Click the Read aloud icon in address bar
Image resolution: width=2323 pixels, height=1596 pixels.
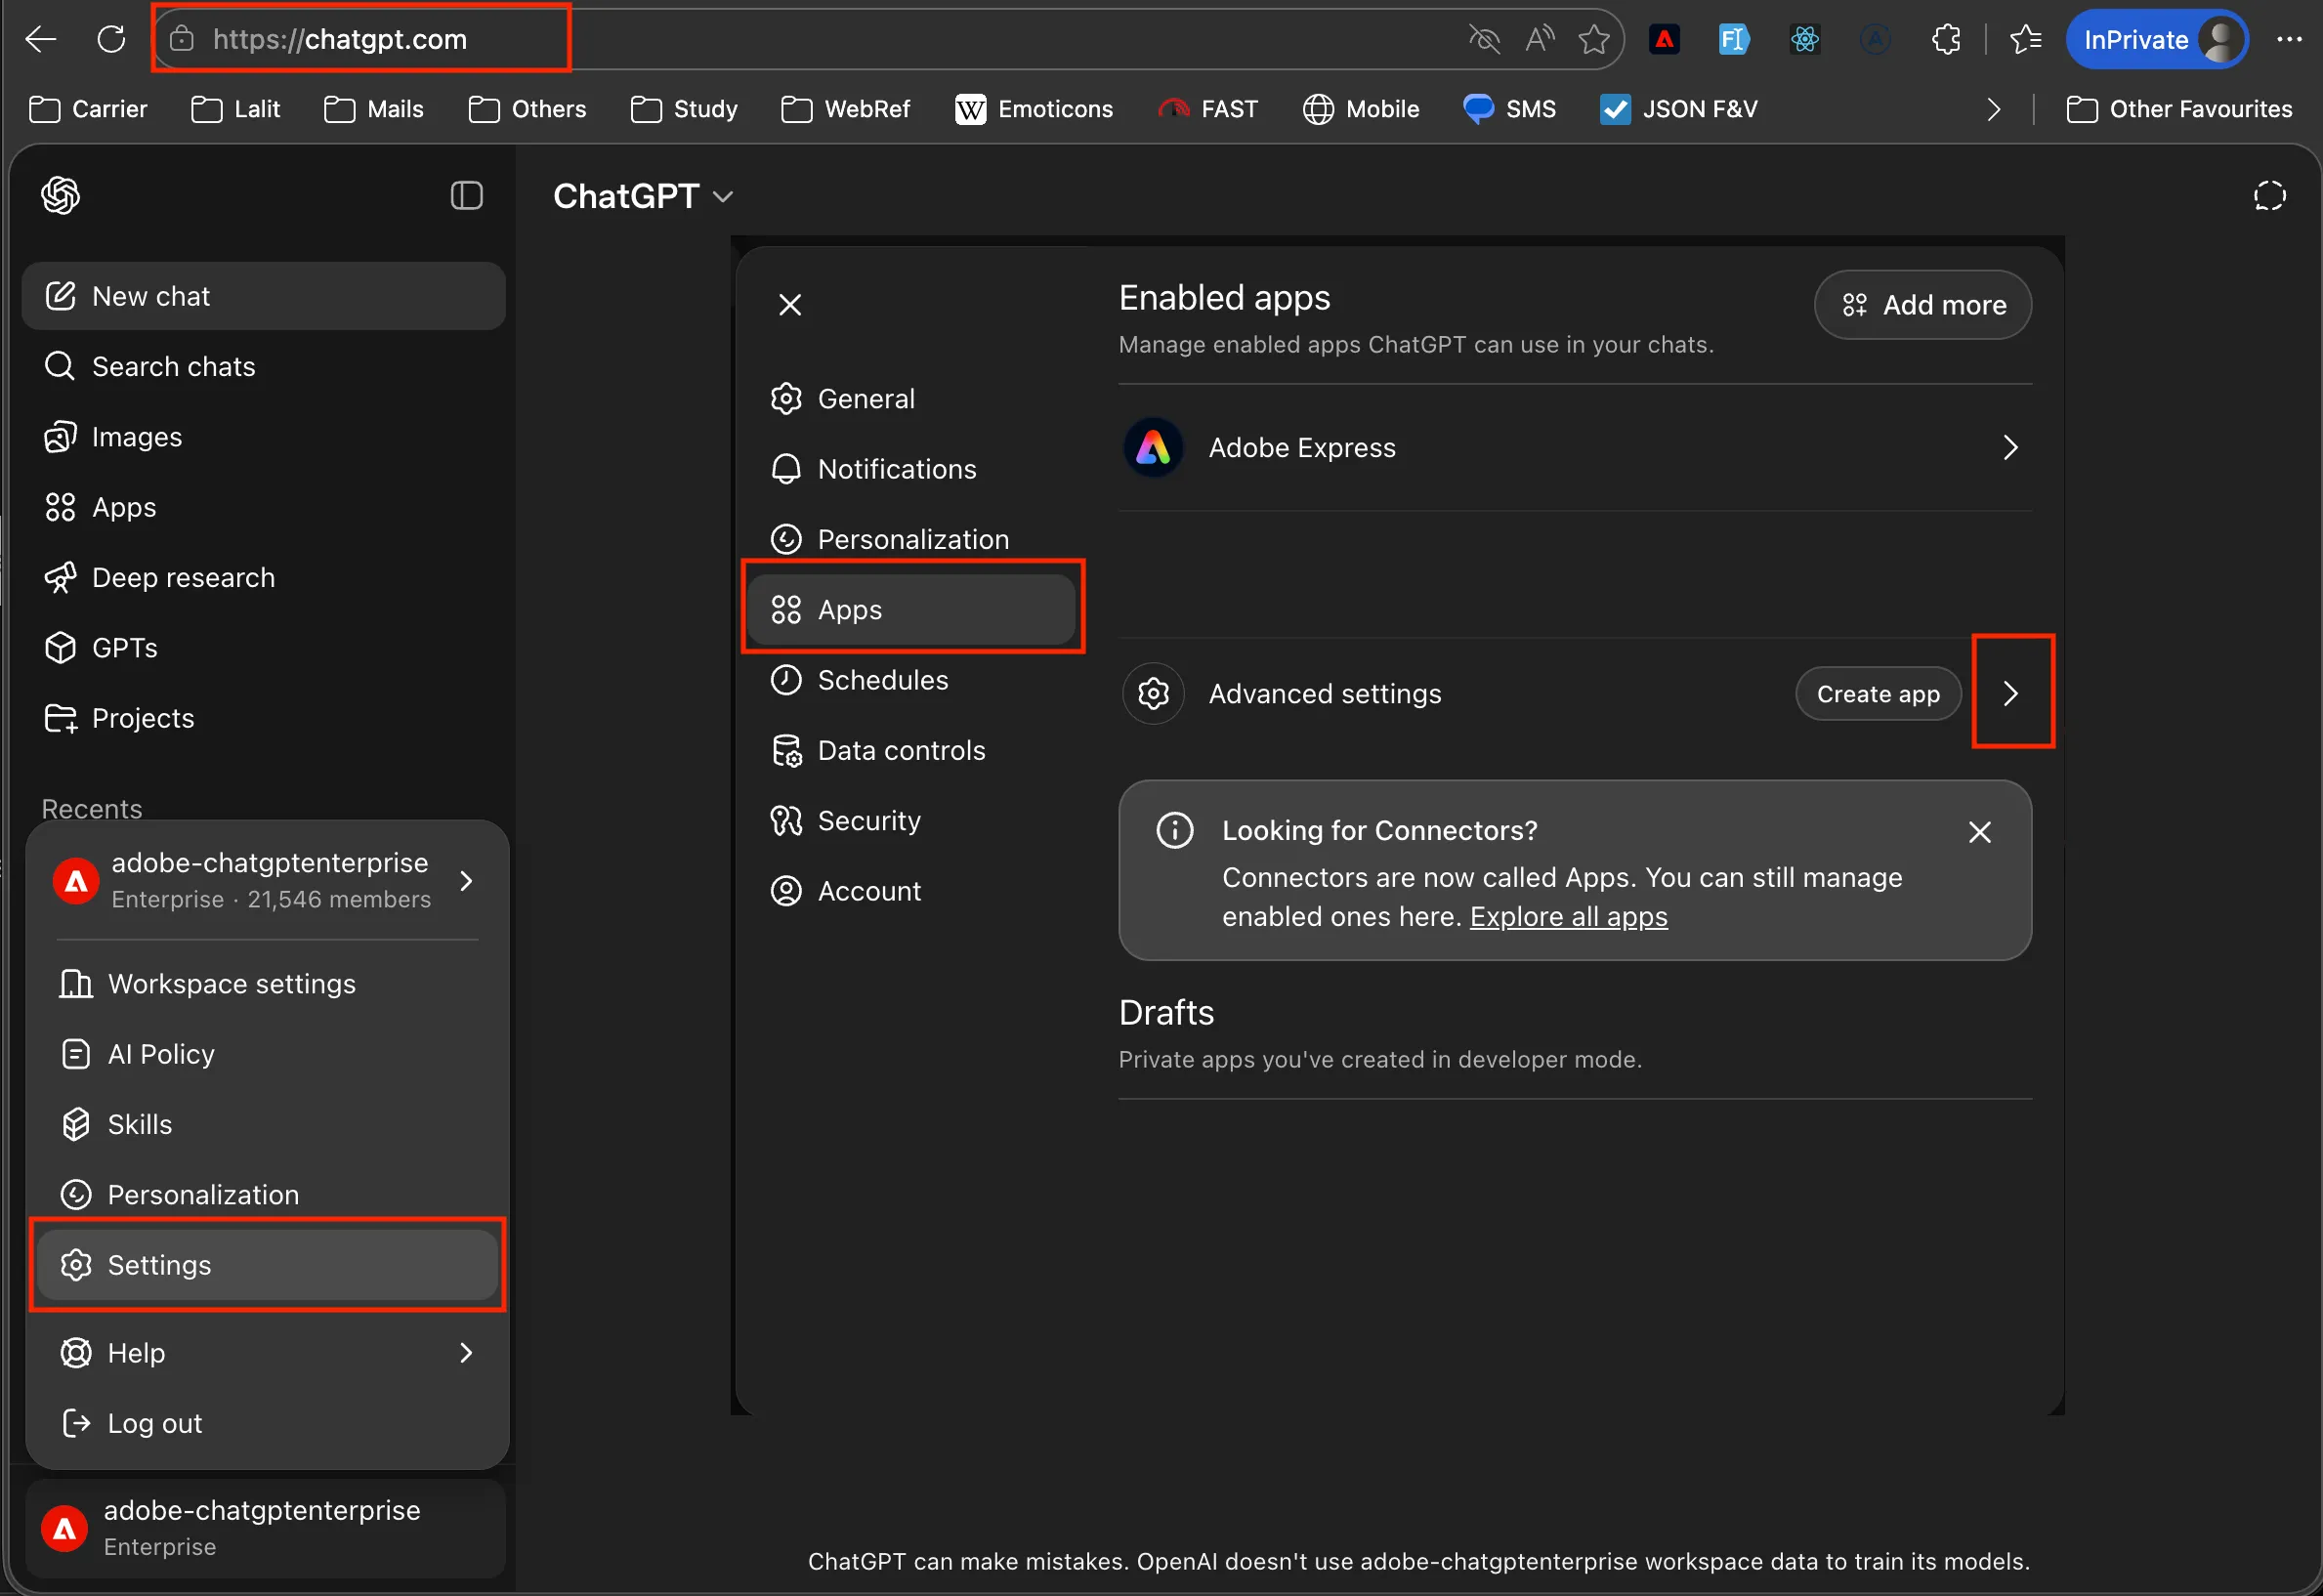[x=1539, y=40]
